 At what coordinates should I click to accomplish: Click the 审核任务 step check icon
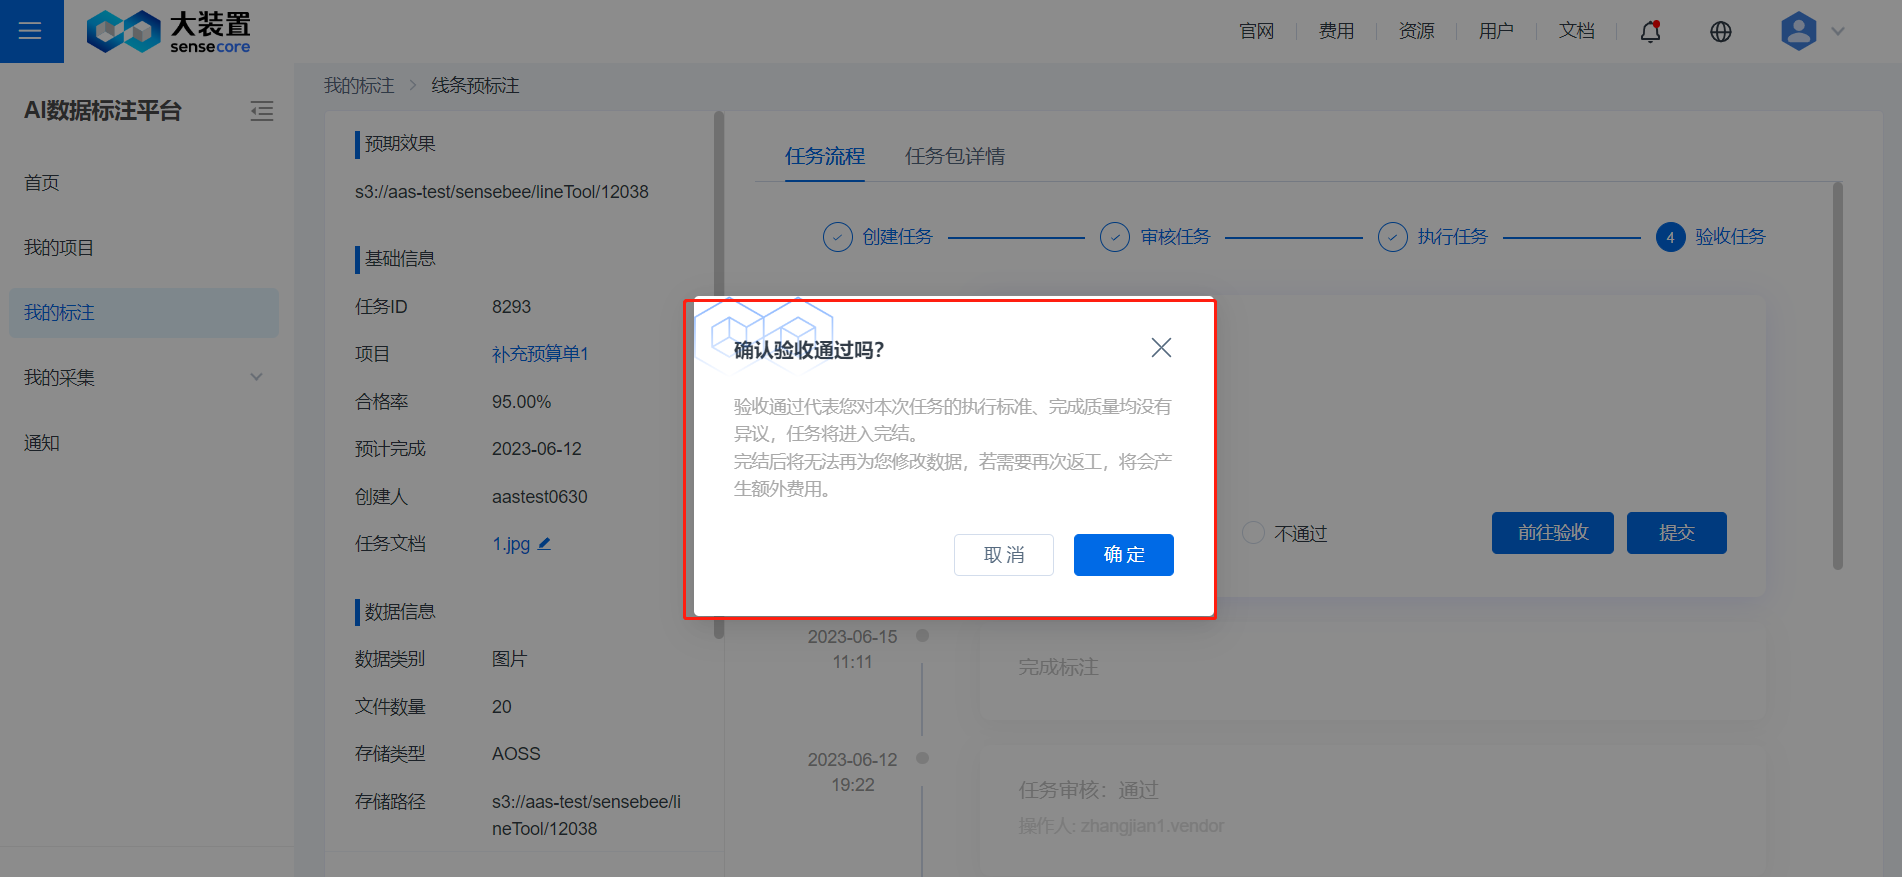tap(1115, 237)
